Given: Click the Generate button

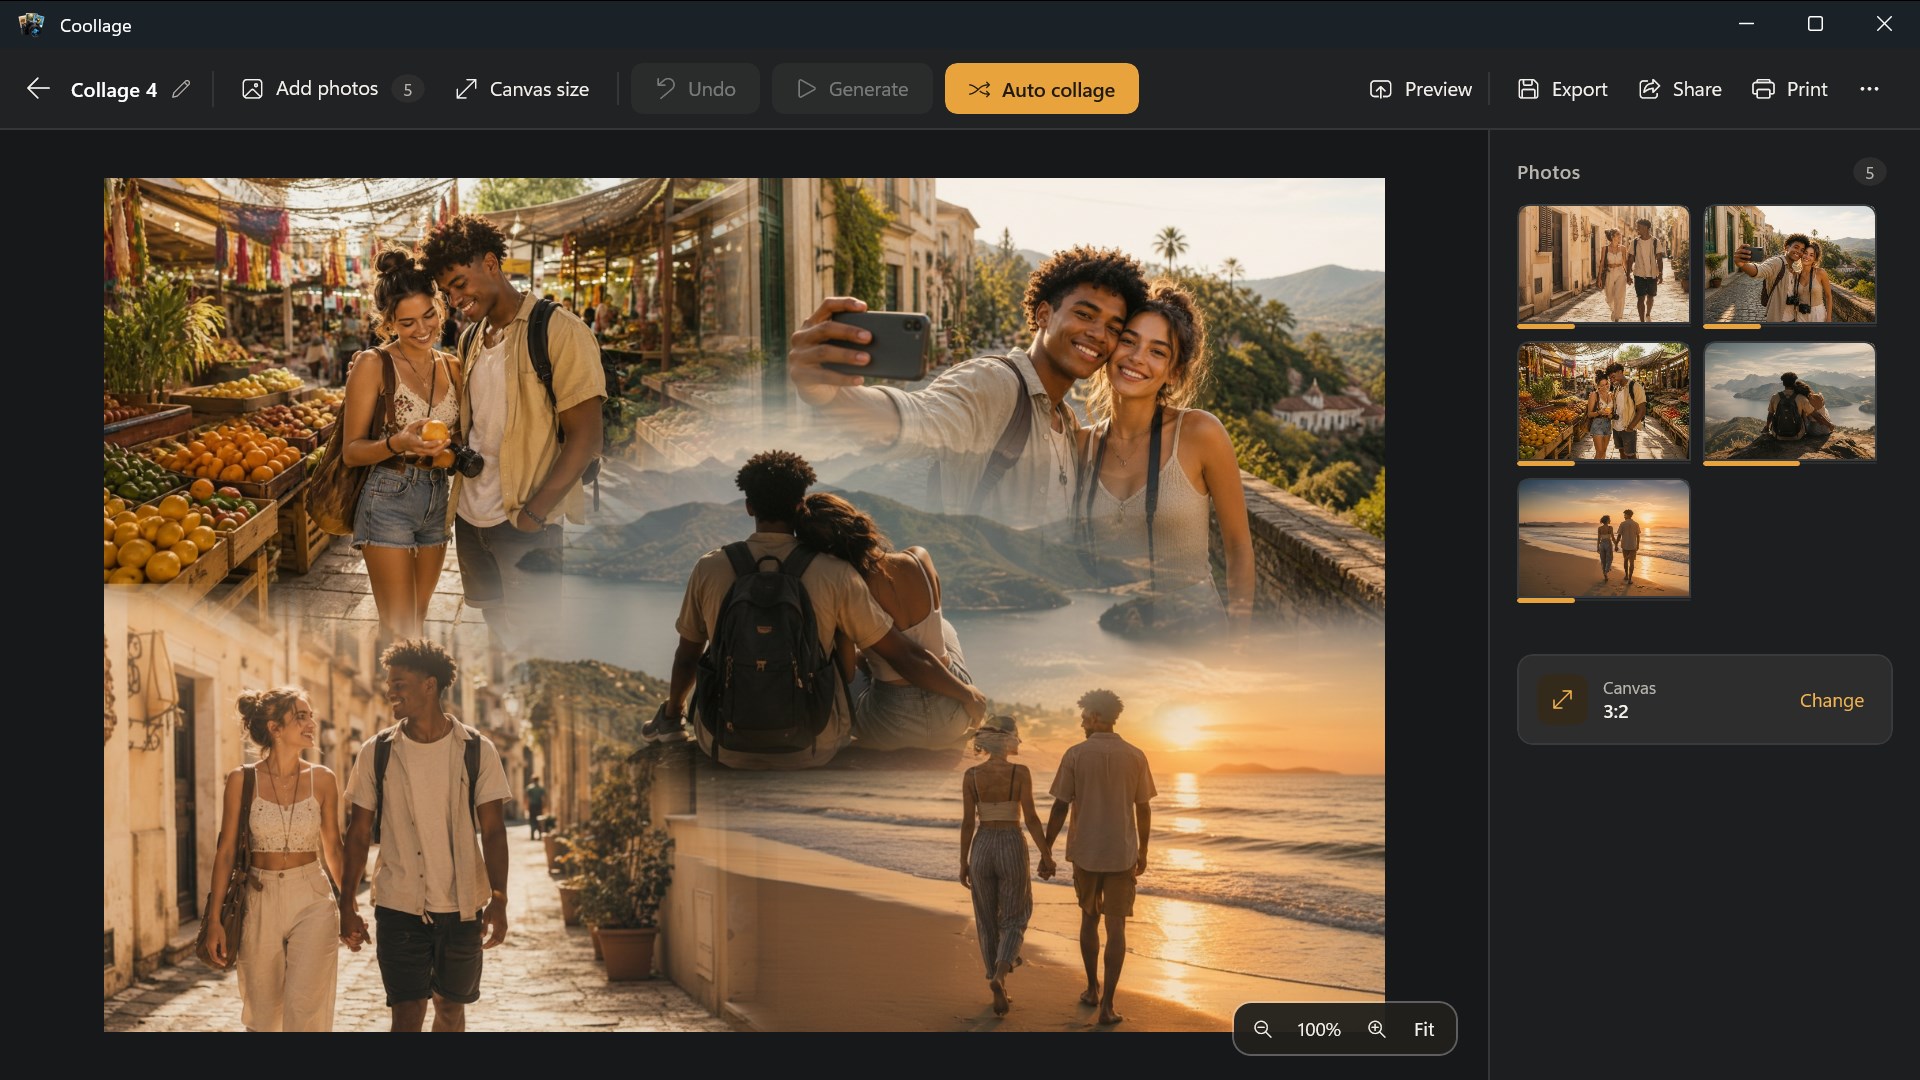Looking at the screenshot, I should click(x=852, y=89).
